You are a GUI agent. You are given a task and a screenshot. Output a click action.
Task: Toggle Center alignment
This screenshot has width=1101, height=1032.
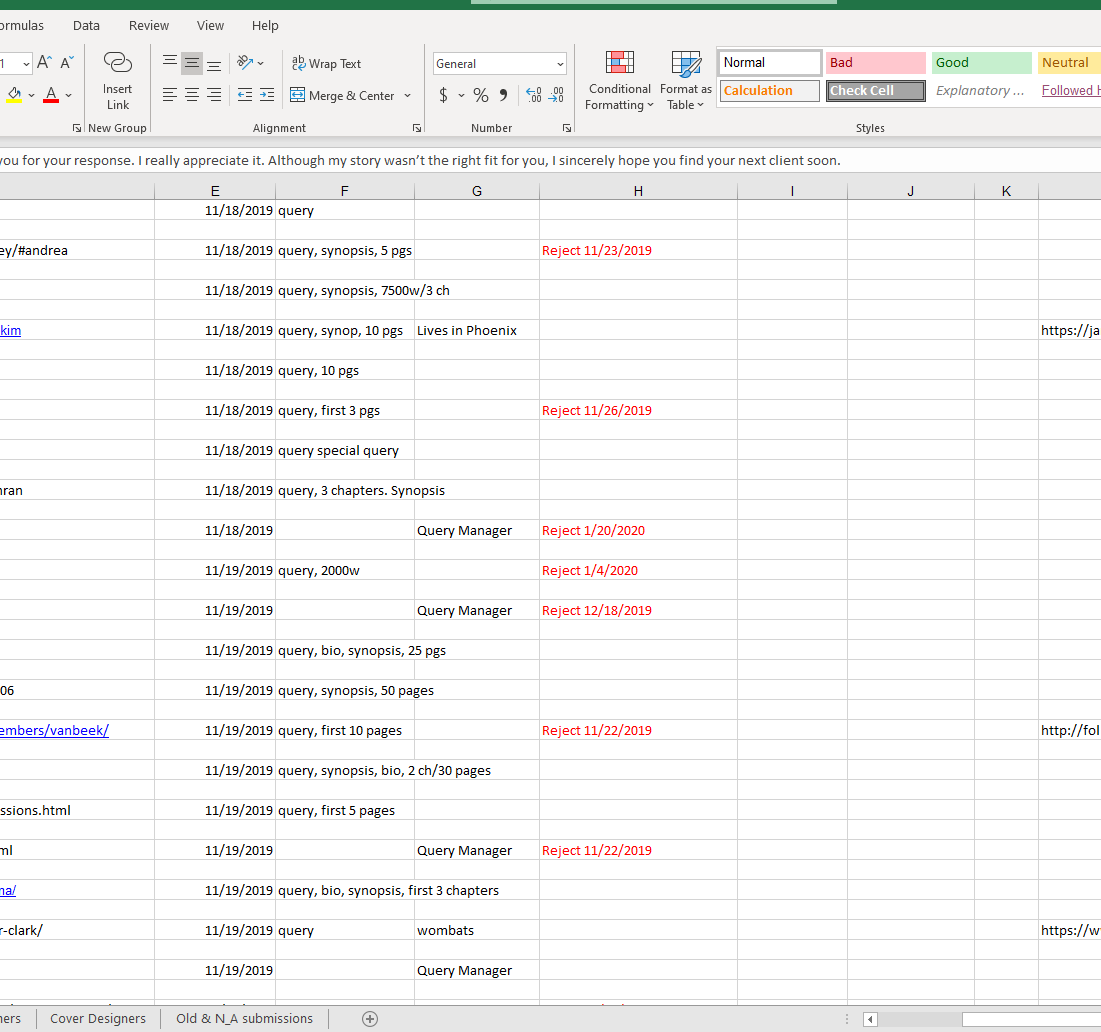[192, 95]
